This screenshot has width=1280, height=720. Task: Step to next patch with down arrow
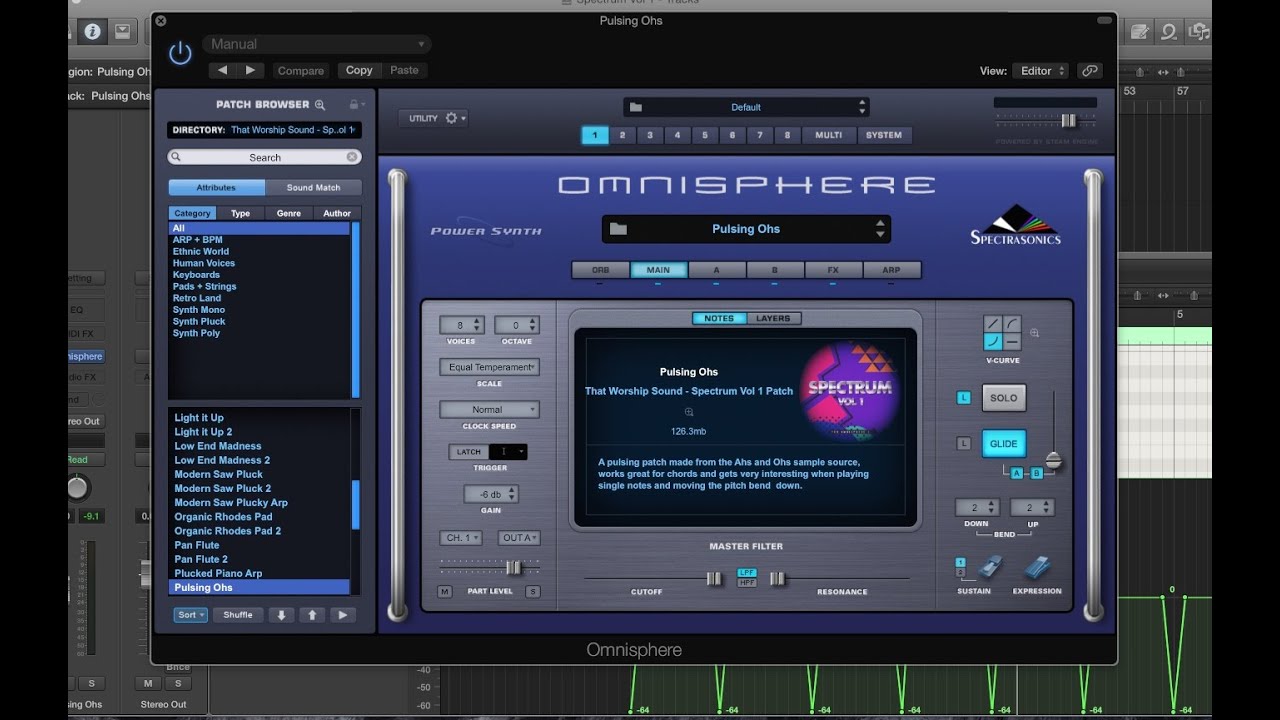[281, 615]
